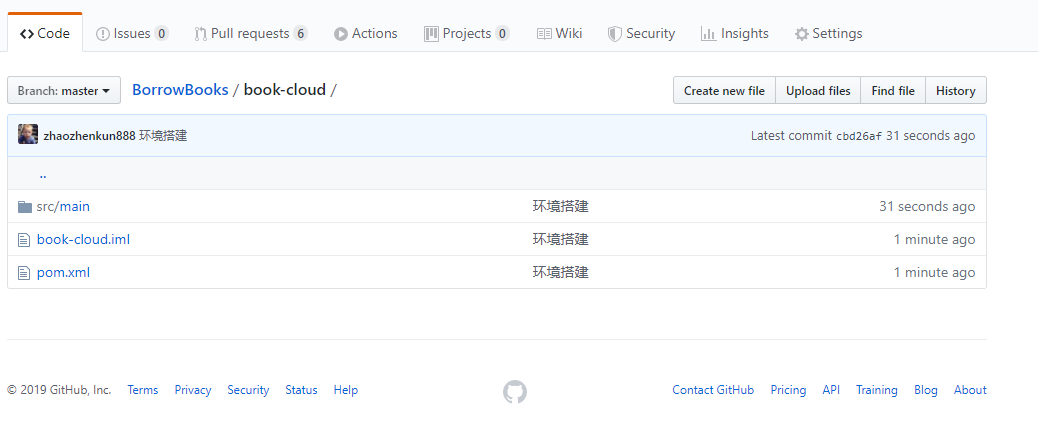Open the footer About link
Screen dimensions: 1038x431
click(x=970, y=390)
